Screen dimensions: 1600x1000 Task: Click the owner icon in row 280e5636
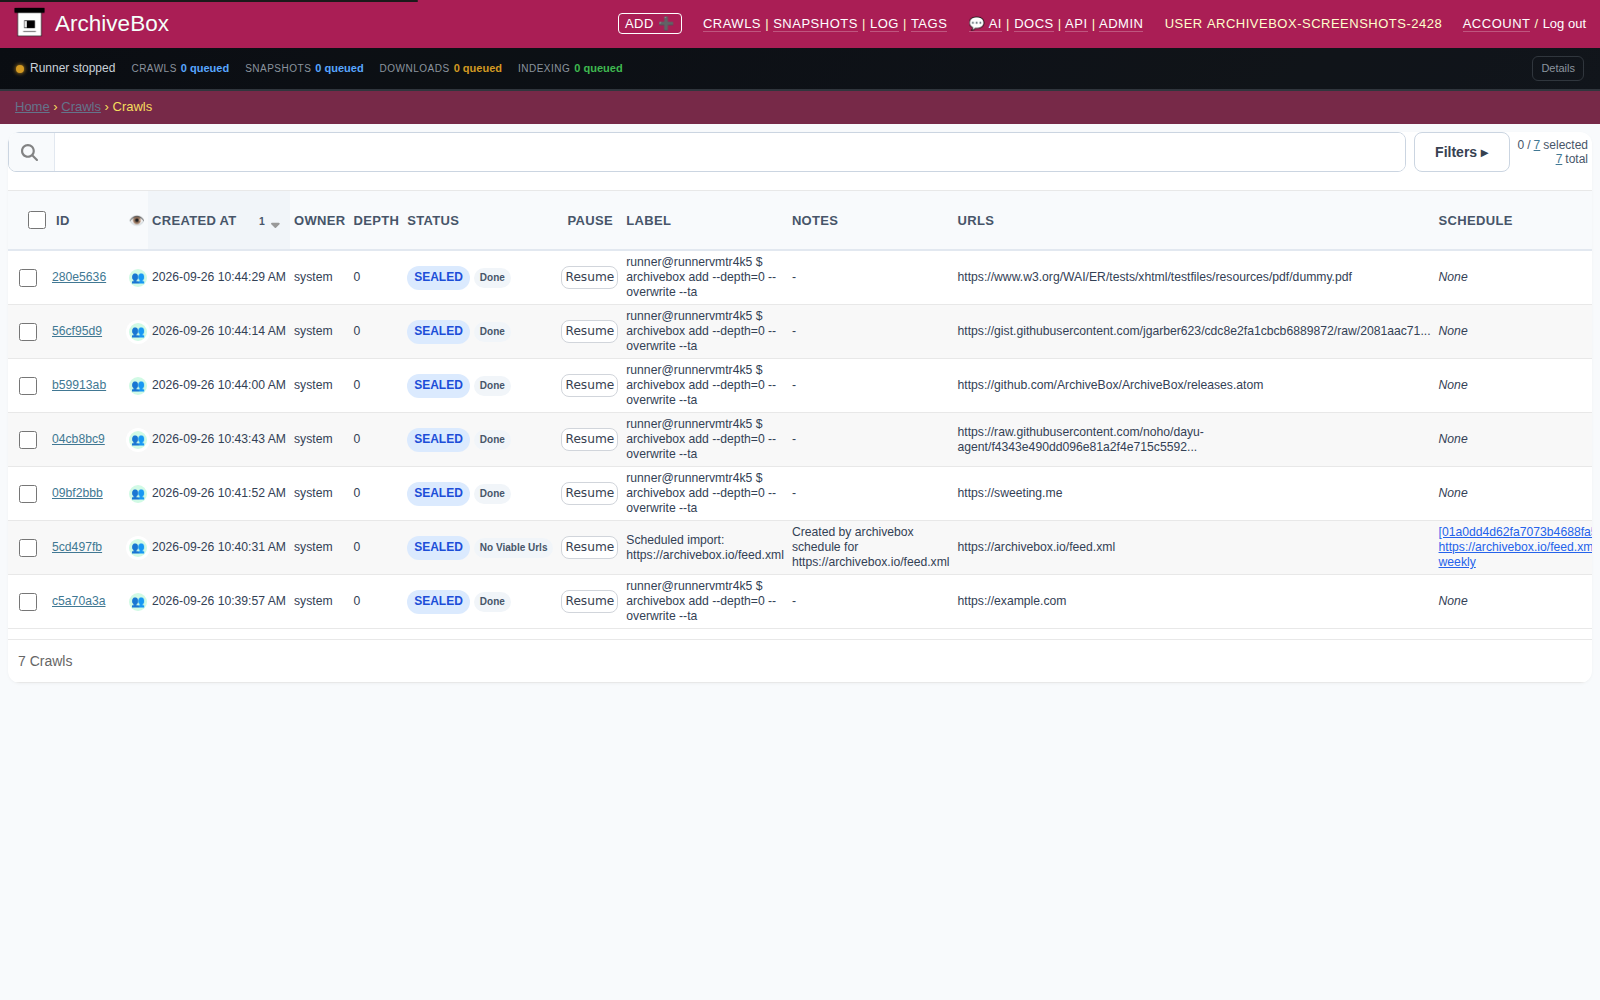[x=138, y=278]
